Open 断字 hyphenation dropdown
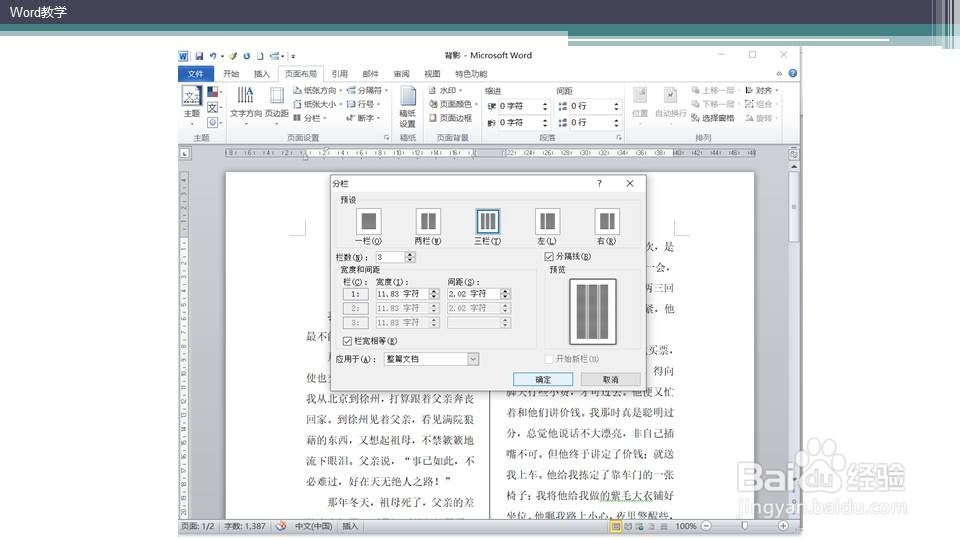The height and width of the screenshot is (540, 960). (x=364, y=118)
